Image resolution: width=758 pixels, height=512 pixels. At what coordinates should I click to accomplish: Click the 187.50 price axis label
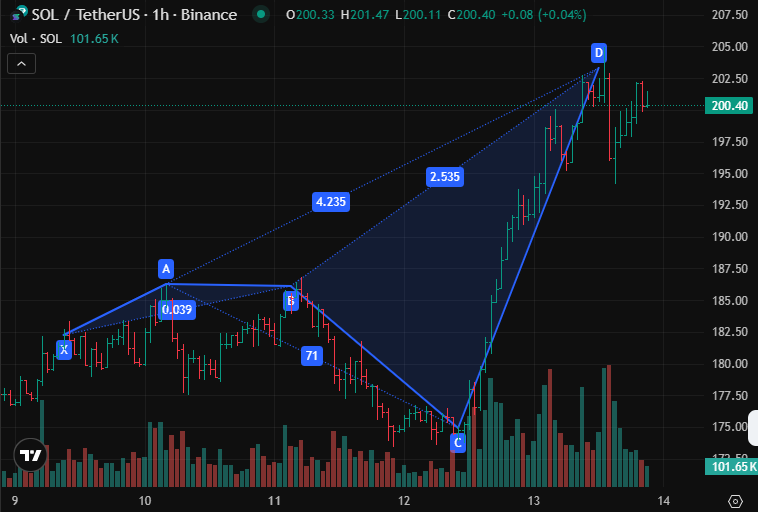pyautogui.click(x=729, y=269)
